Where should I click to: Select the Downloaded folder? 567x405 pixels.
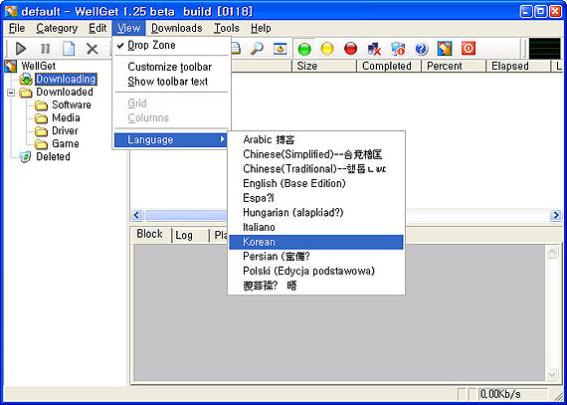(x=65, y=92)
